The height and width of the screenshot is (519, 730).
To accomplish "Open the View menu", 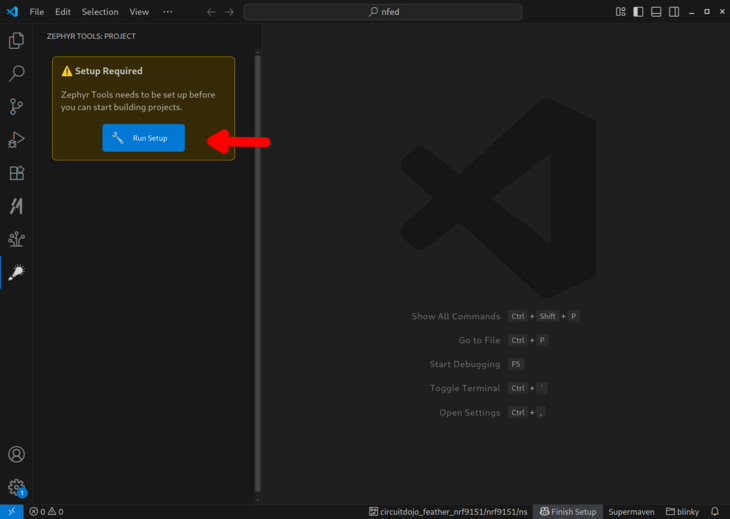I will (139, 12).
